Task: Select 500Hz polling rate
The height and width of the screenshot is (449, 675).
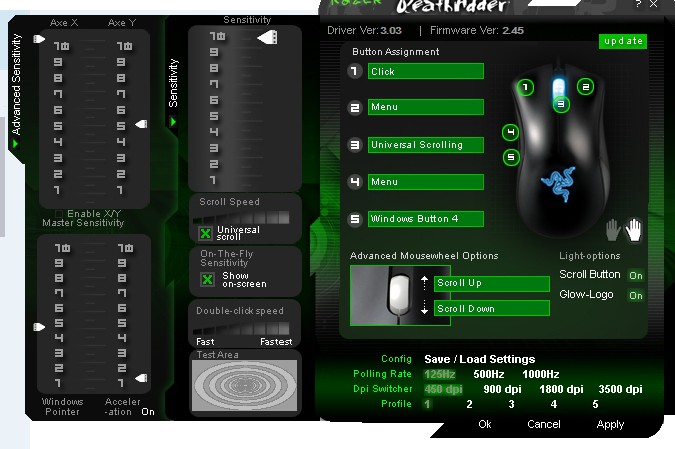Action: [x=489, y=374]
